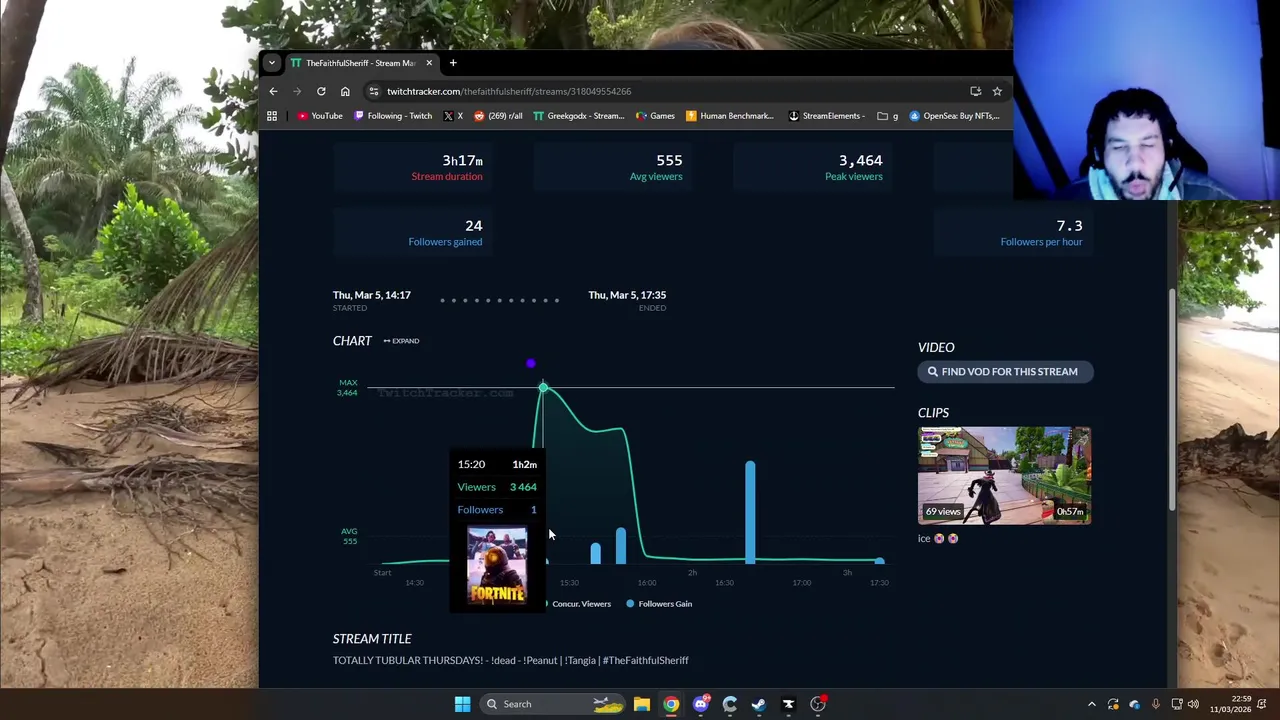View site information icon in address bar
This screenshot has width=1280, height=720.
(x=374, y=91)
